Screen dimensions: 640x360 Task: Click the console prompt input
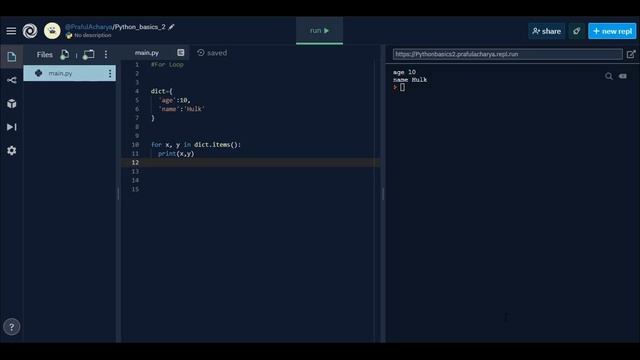[402, 87]
